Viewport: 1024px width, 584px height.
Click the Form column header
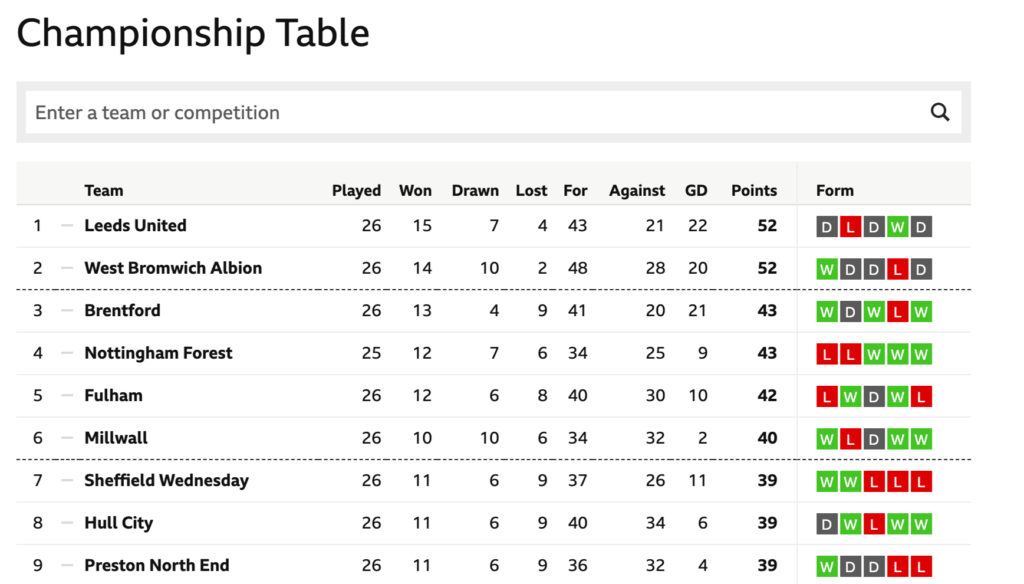(x=835, y=190)
